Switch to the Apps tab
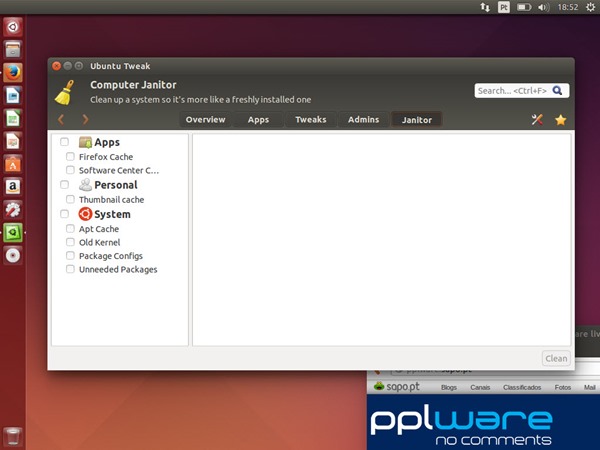This screenshot has height=450, width=600. coord(258,120)
